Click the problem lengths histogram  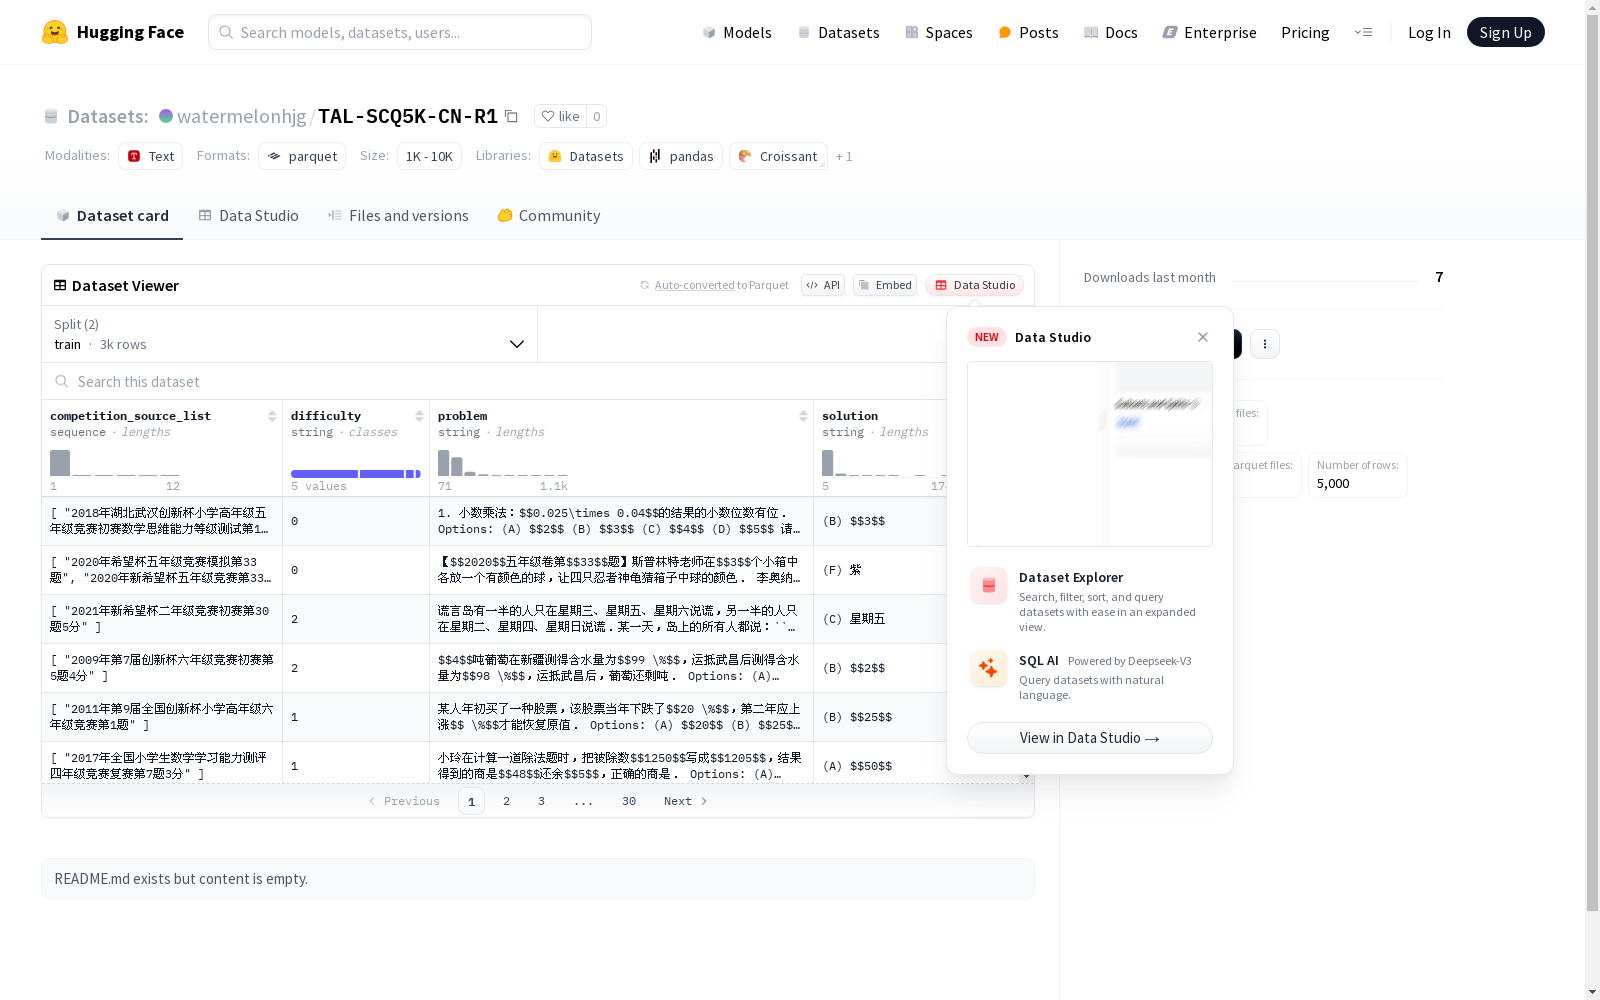pyautogui.click(x=503, y=462)
